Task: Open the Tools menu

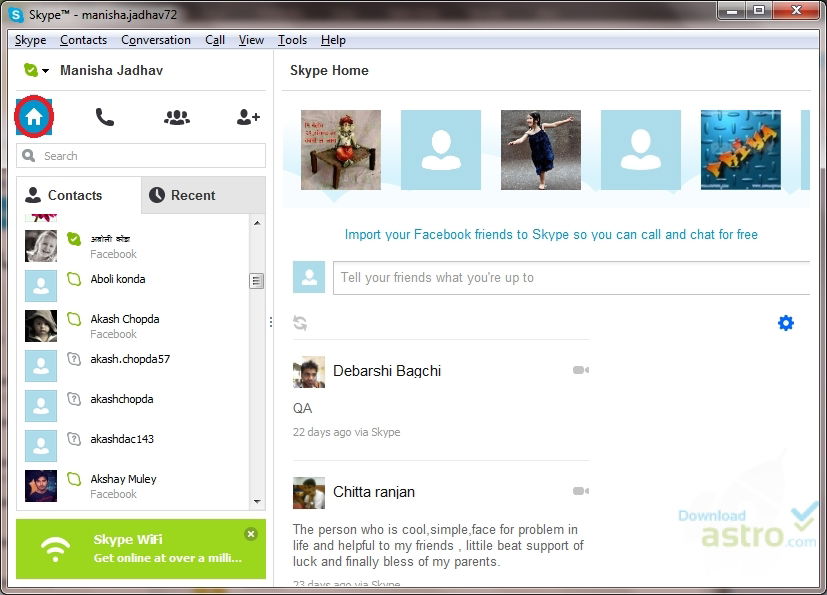Action: click(x=292, y=40)
